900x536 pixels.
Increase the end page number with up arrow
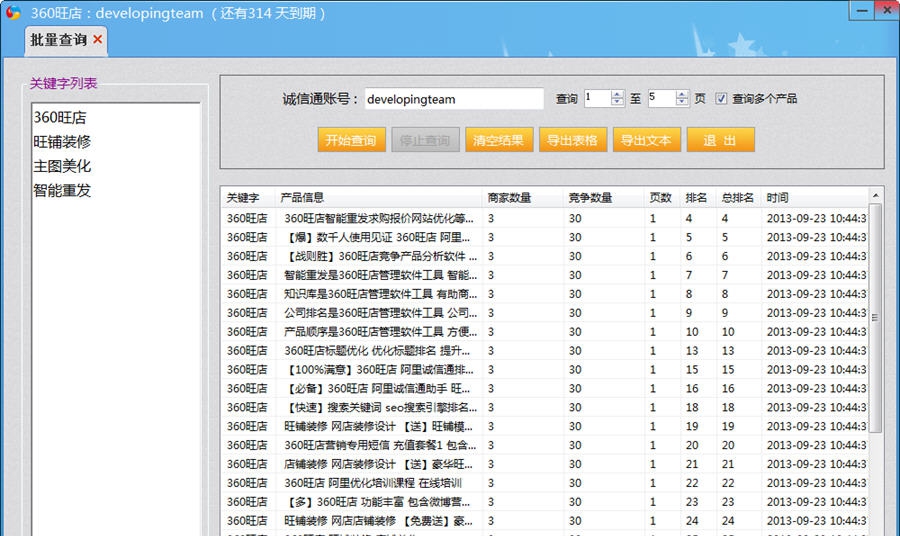coord(682,94)
